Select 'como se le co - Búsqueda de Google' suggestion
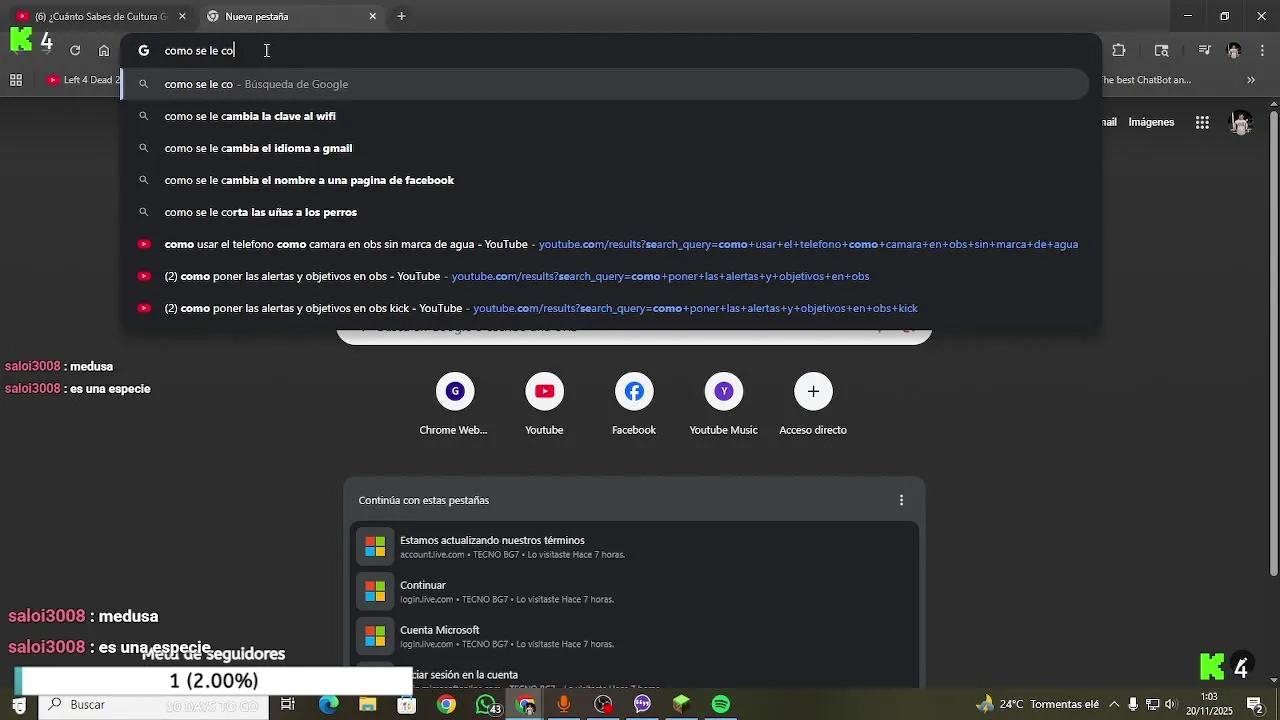 (x=605, y=84)
